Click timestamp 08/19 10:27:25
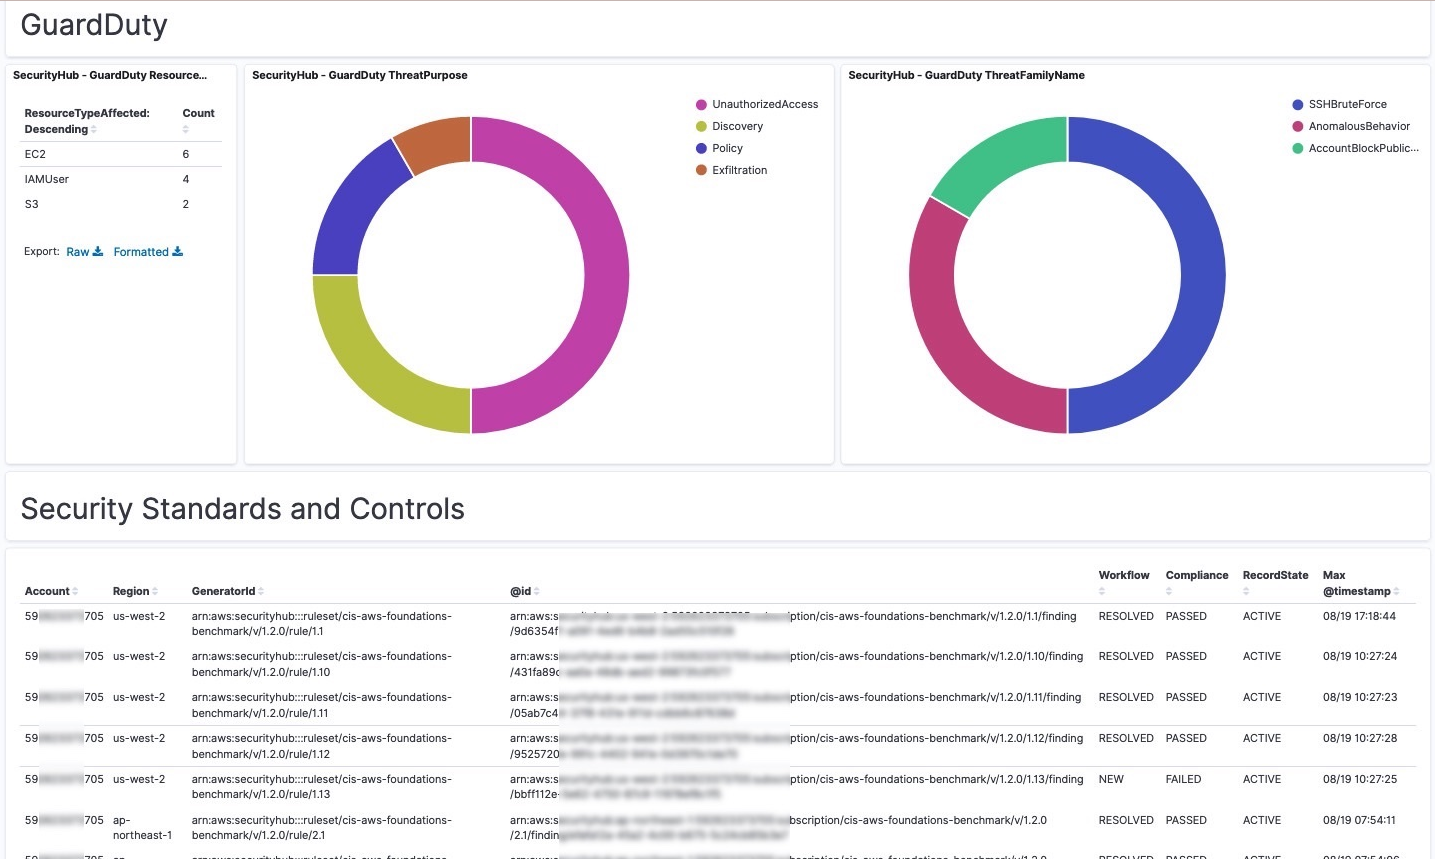The width and height of the screenshot is (1435, 859). 1359,779
